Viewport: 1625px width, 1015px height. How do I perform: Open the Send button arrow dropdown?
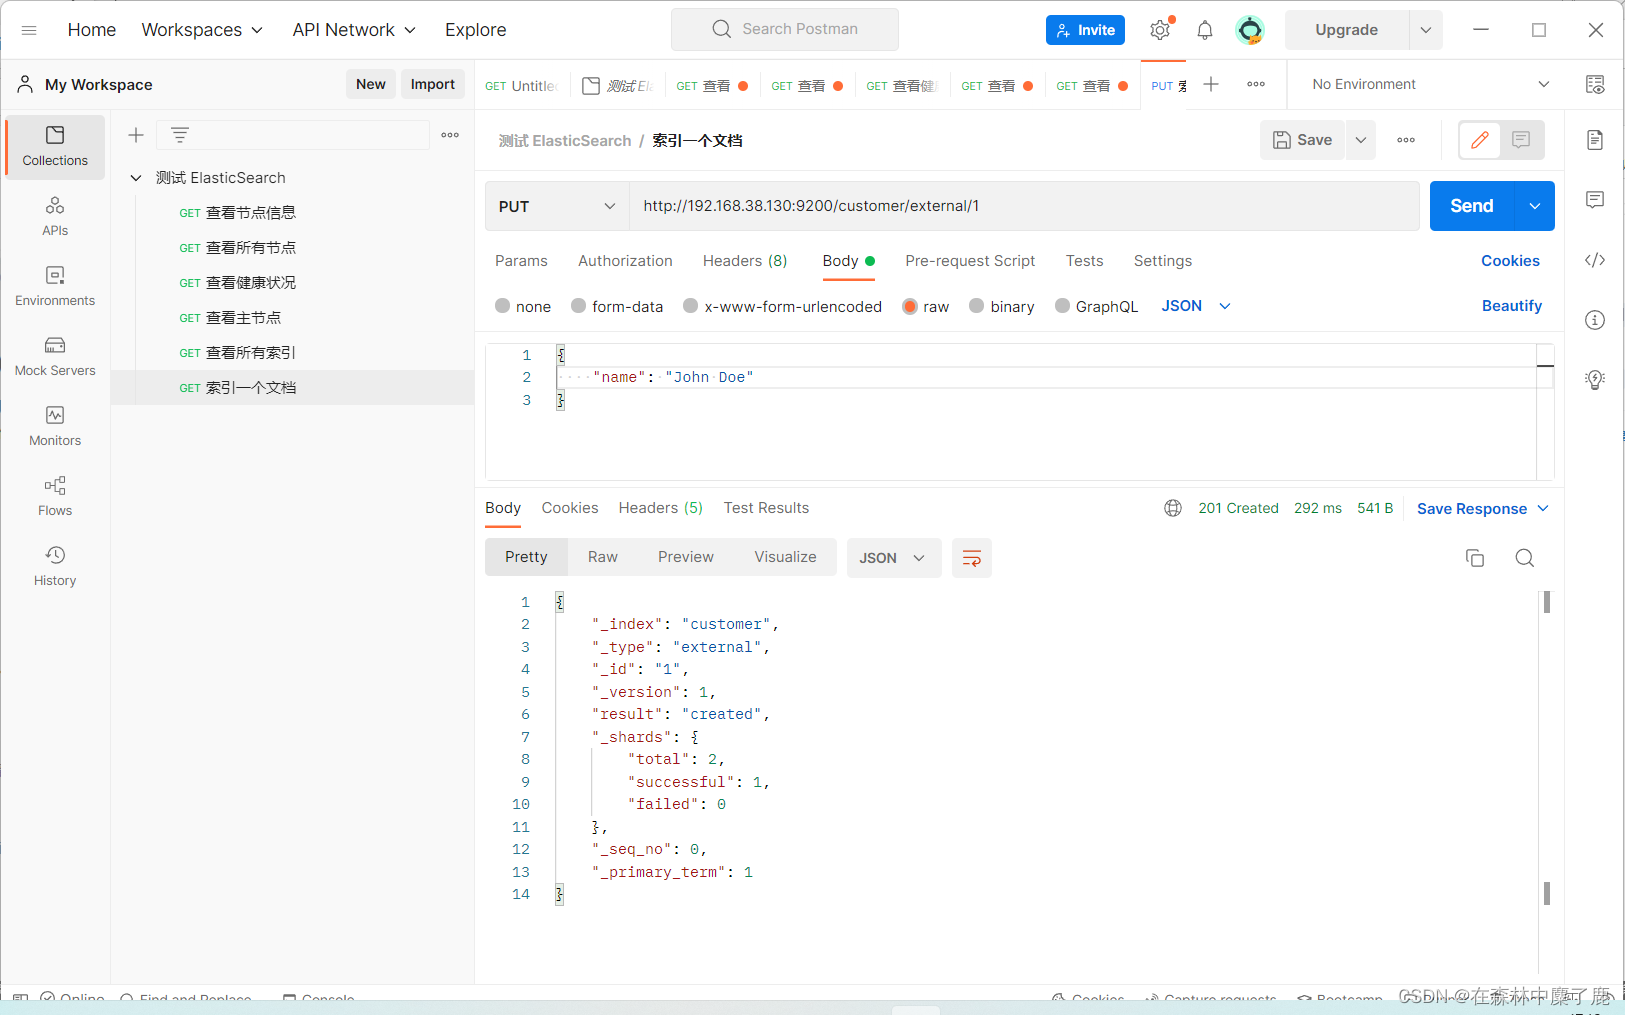[1535, 206]
